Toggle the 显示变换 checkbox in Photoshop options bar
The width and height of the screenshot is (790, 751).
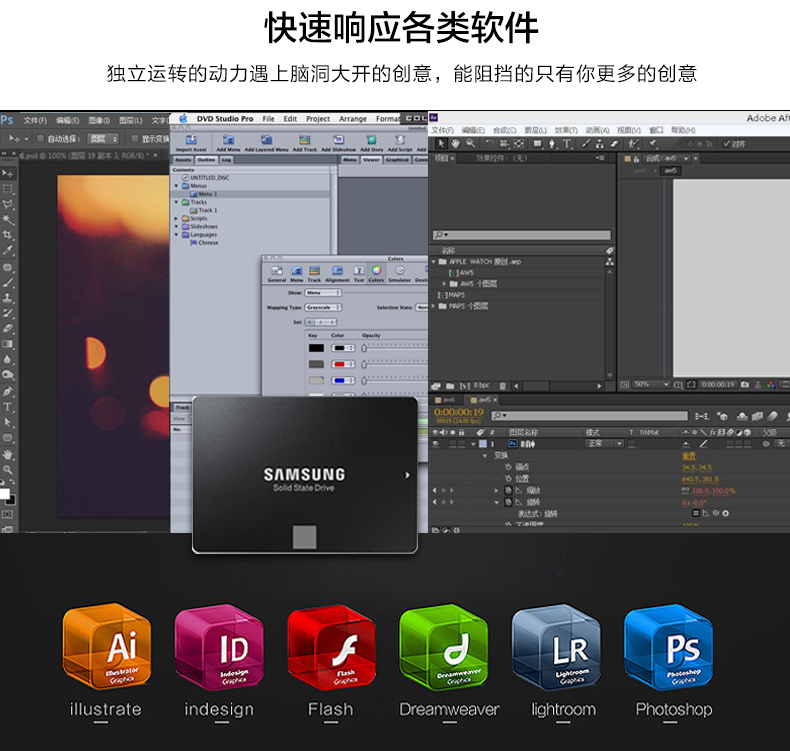[x=134, y=139]
